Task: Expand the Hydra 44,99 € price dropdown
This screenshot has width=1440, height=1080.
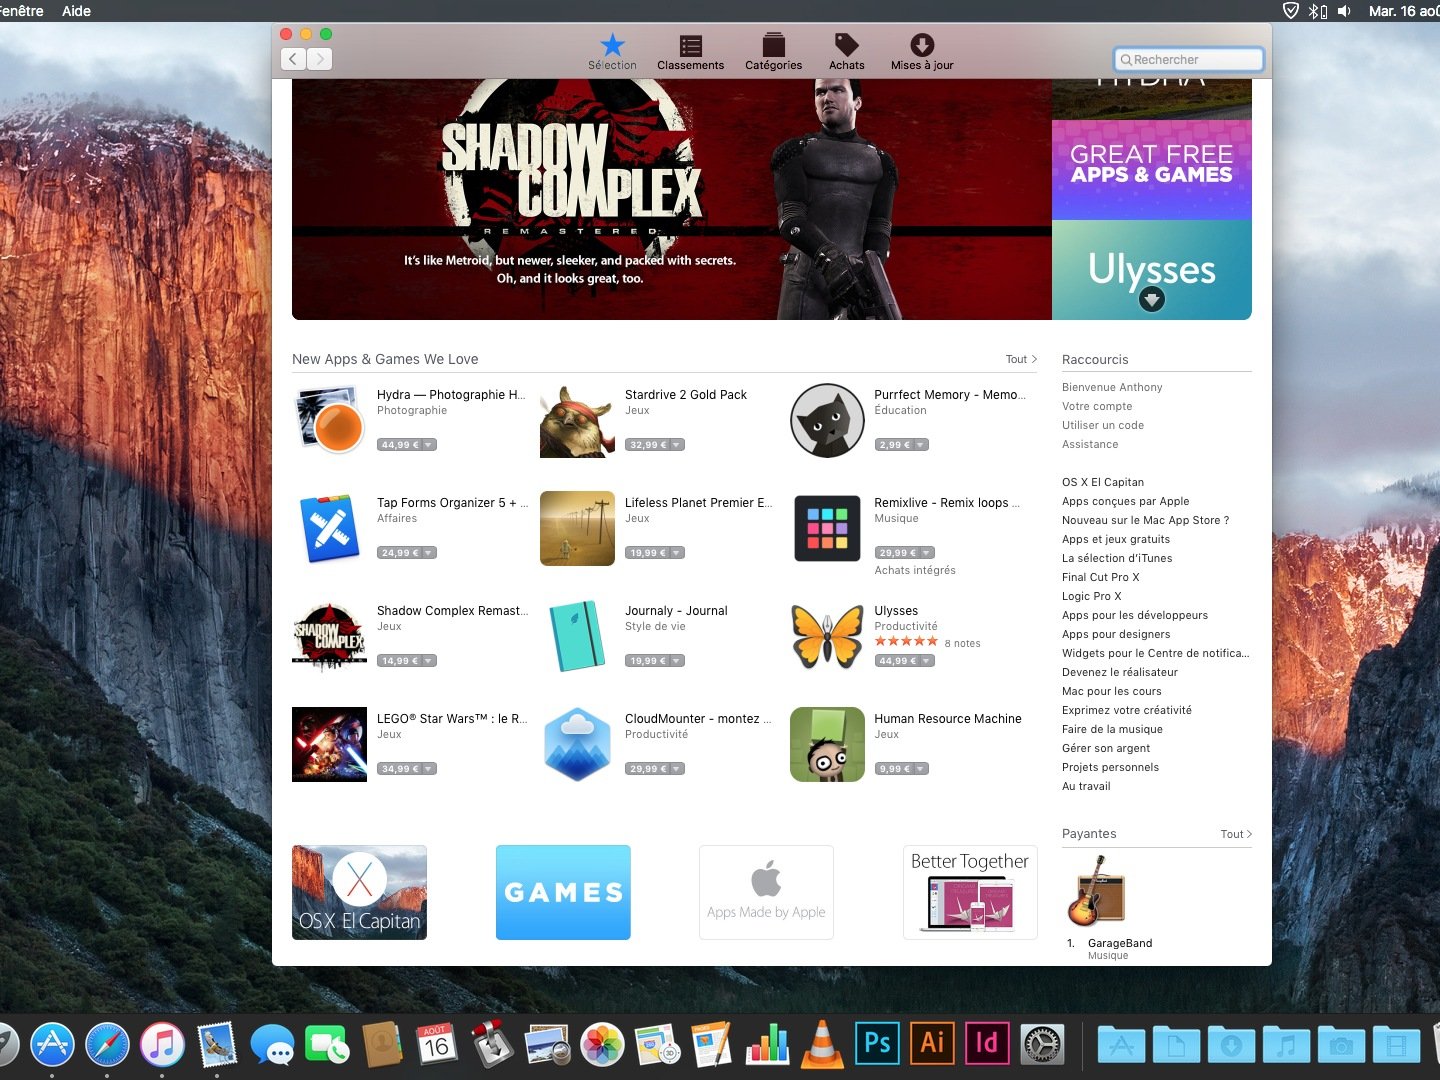Action: (x=428, y=445)
